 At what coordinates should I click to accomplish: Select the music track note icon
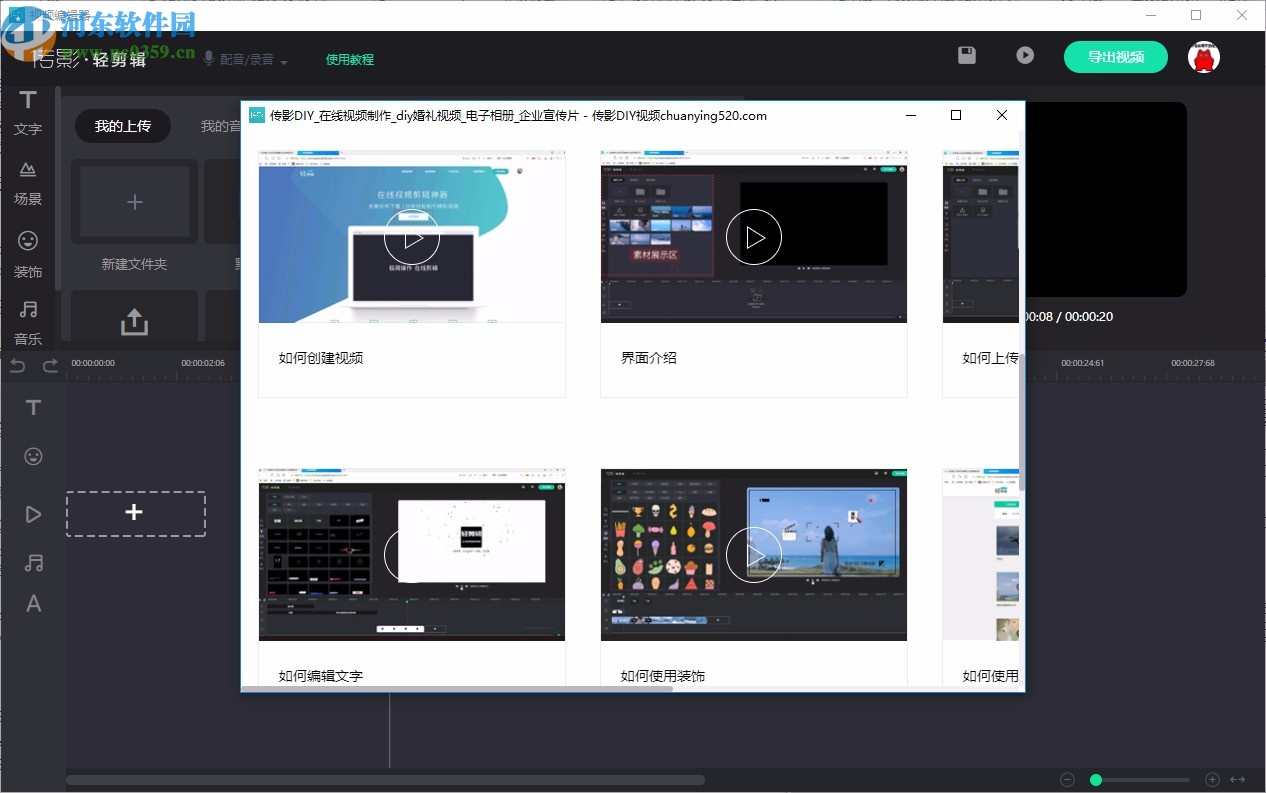(33, 563)
